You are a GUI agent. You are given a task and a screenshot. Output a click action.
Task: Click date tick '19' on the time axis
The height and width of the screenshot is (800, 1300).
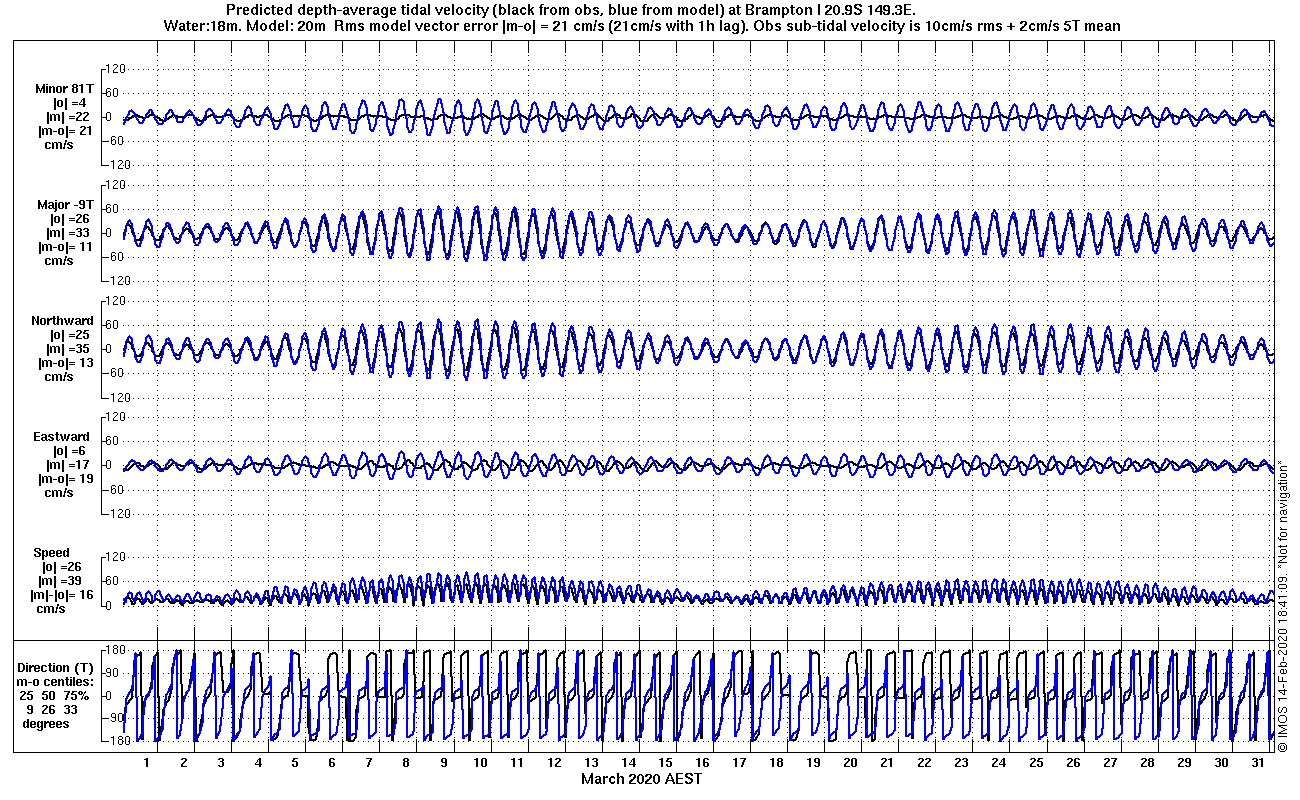(x=813, y=763)
